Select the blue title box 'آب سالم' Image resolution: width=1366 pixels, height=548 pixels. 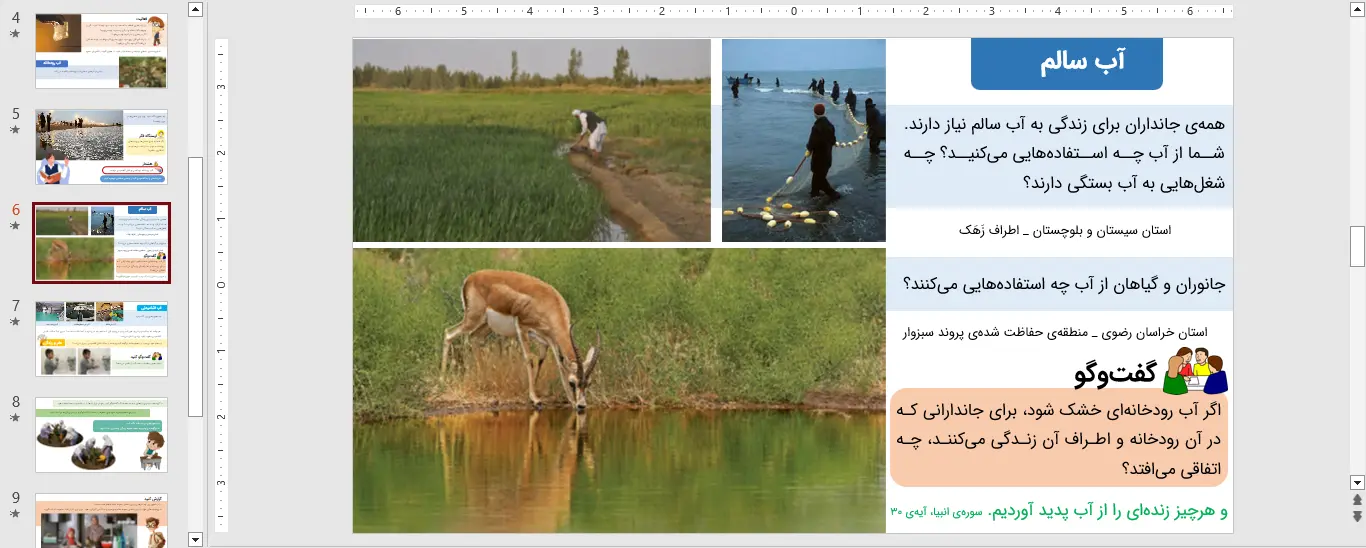click(x=1066, y=64)
